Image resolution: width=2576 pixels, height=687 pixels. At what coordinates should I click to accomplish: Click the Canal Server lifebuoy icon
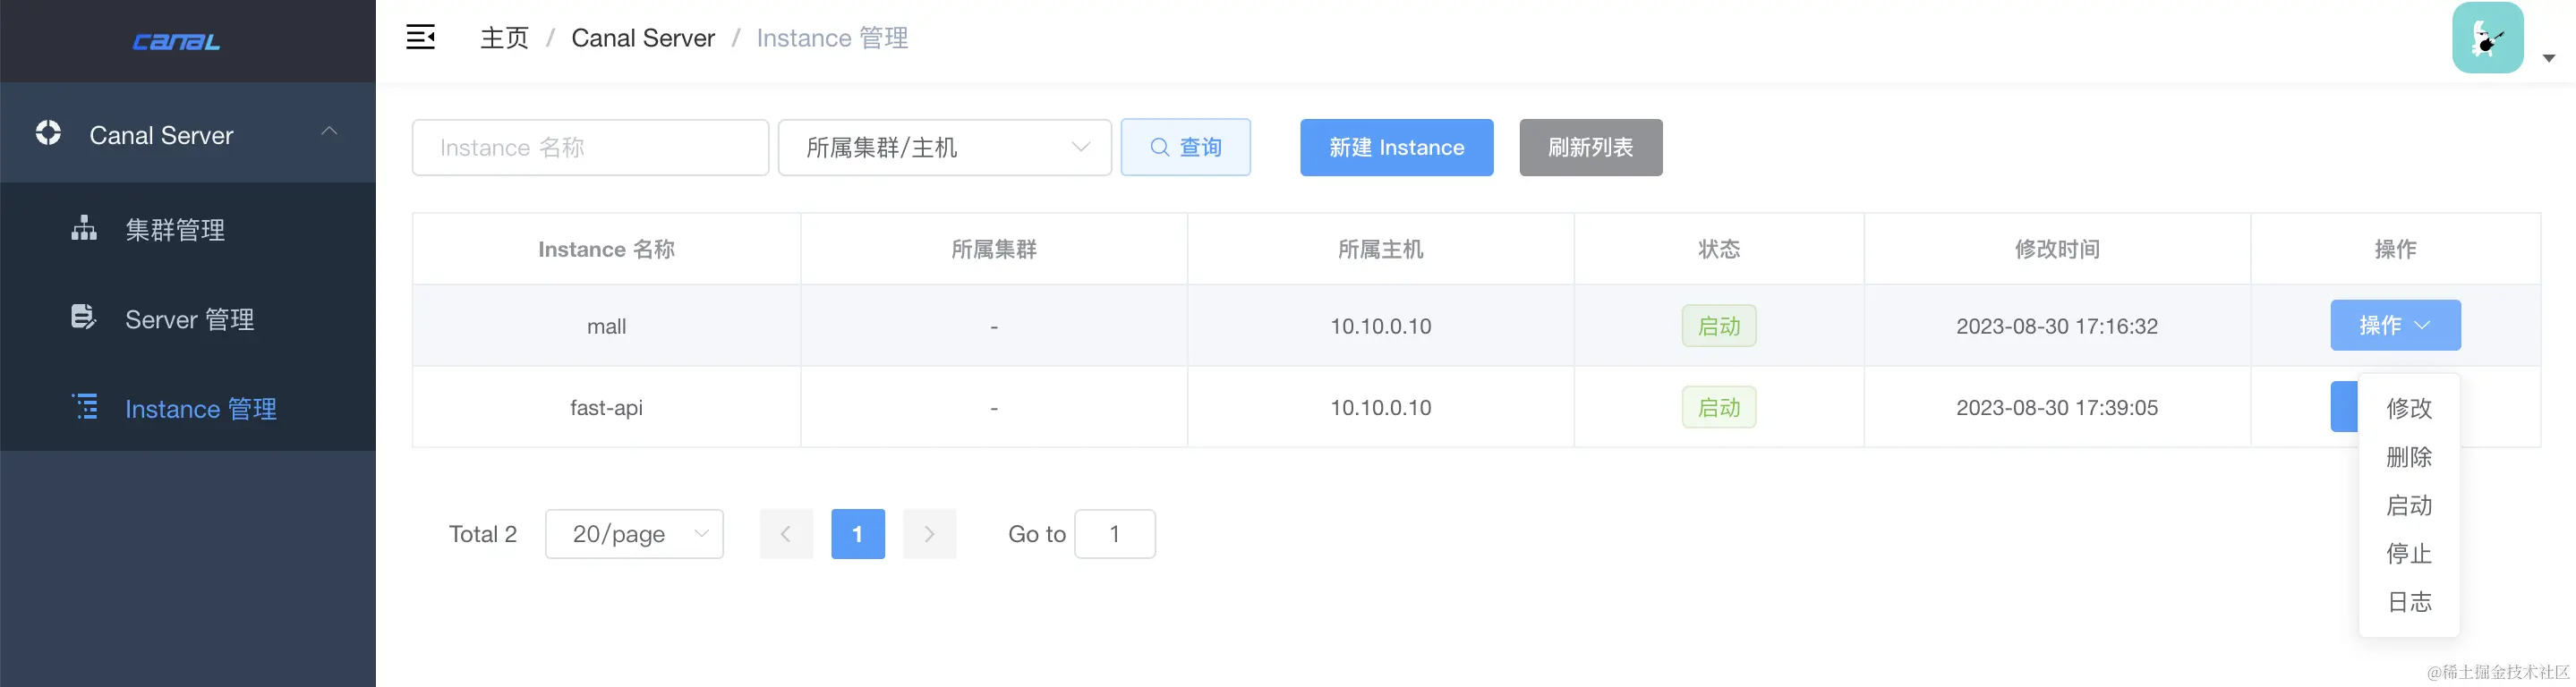[48, 132]
